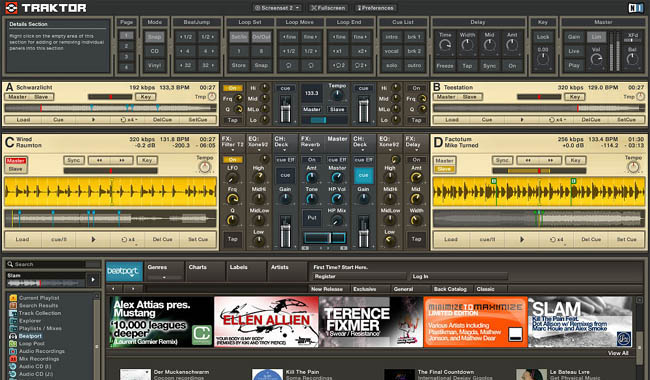Image resolution: width=650 pixels, height=380 pixels.
Task: Play deck D track Factotum
Action: [522, 240]
